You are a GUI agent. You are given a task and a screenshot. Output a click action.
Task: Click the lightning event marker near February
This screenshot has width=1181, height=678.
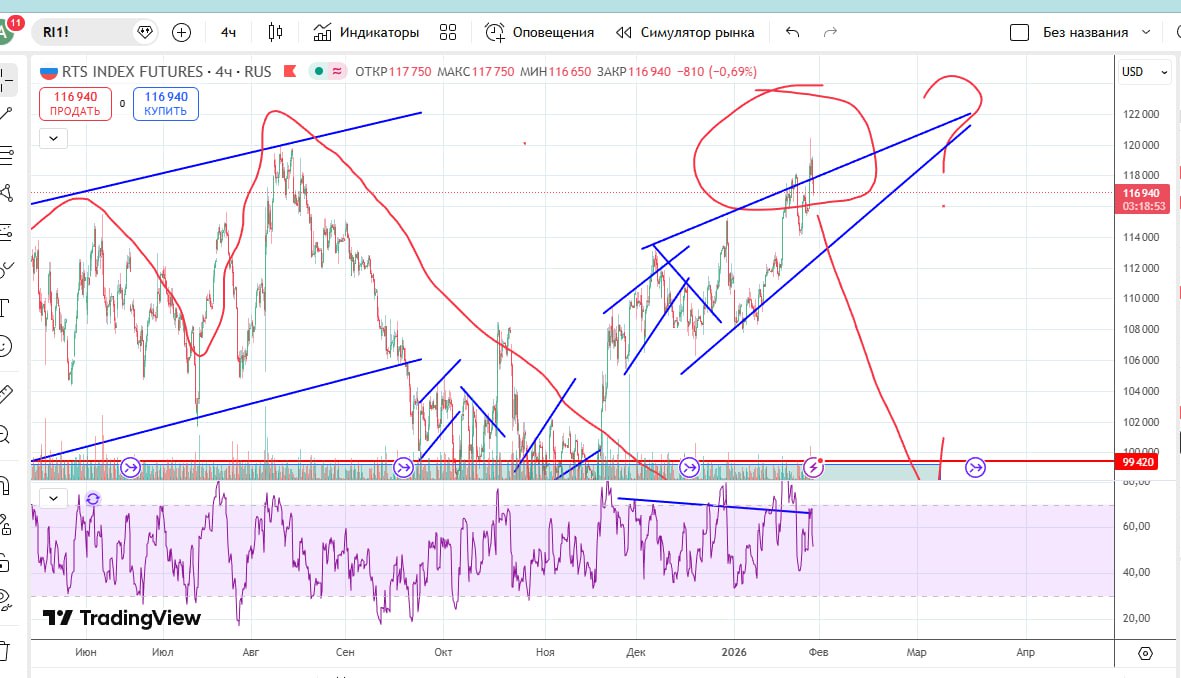point(813,468)
